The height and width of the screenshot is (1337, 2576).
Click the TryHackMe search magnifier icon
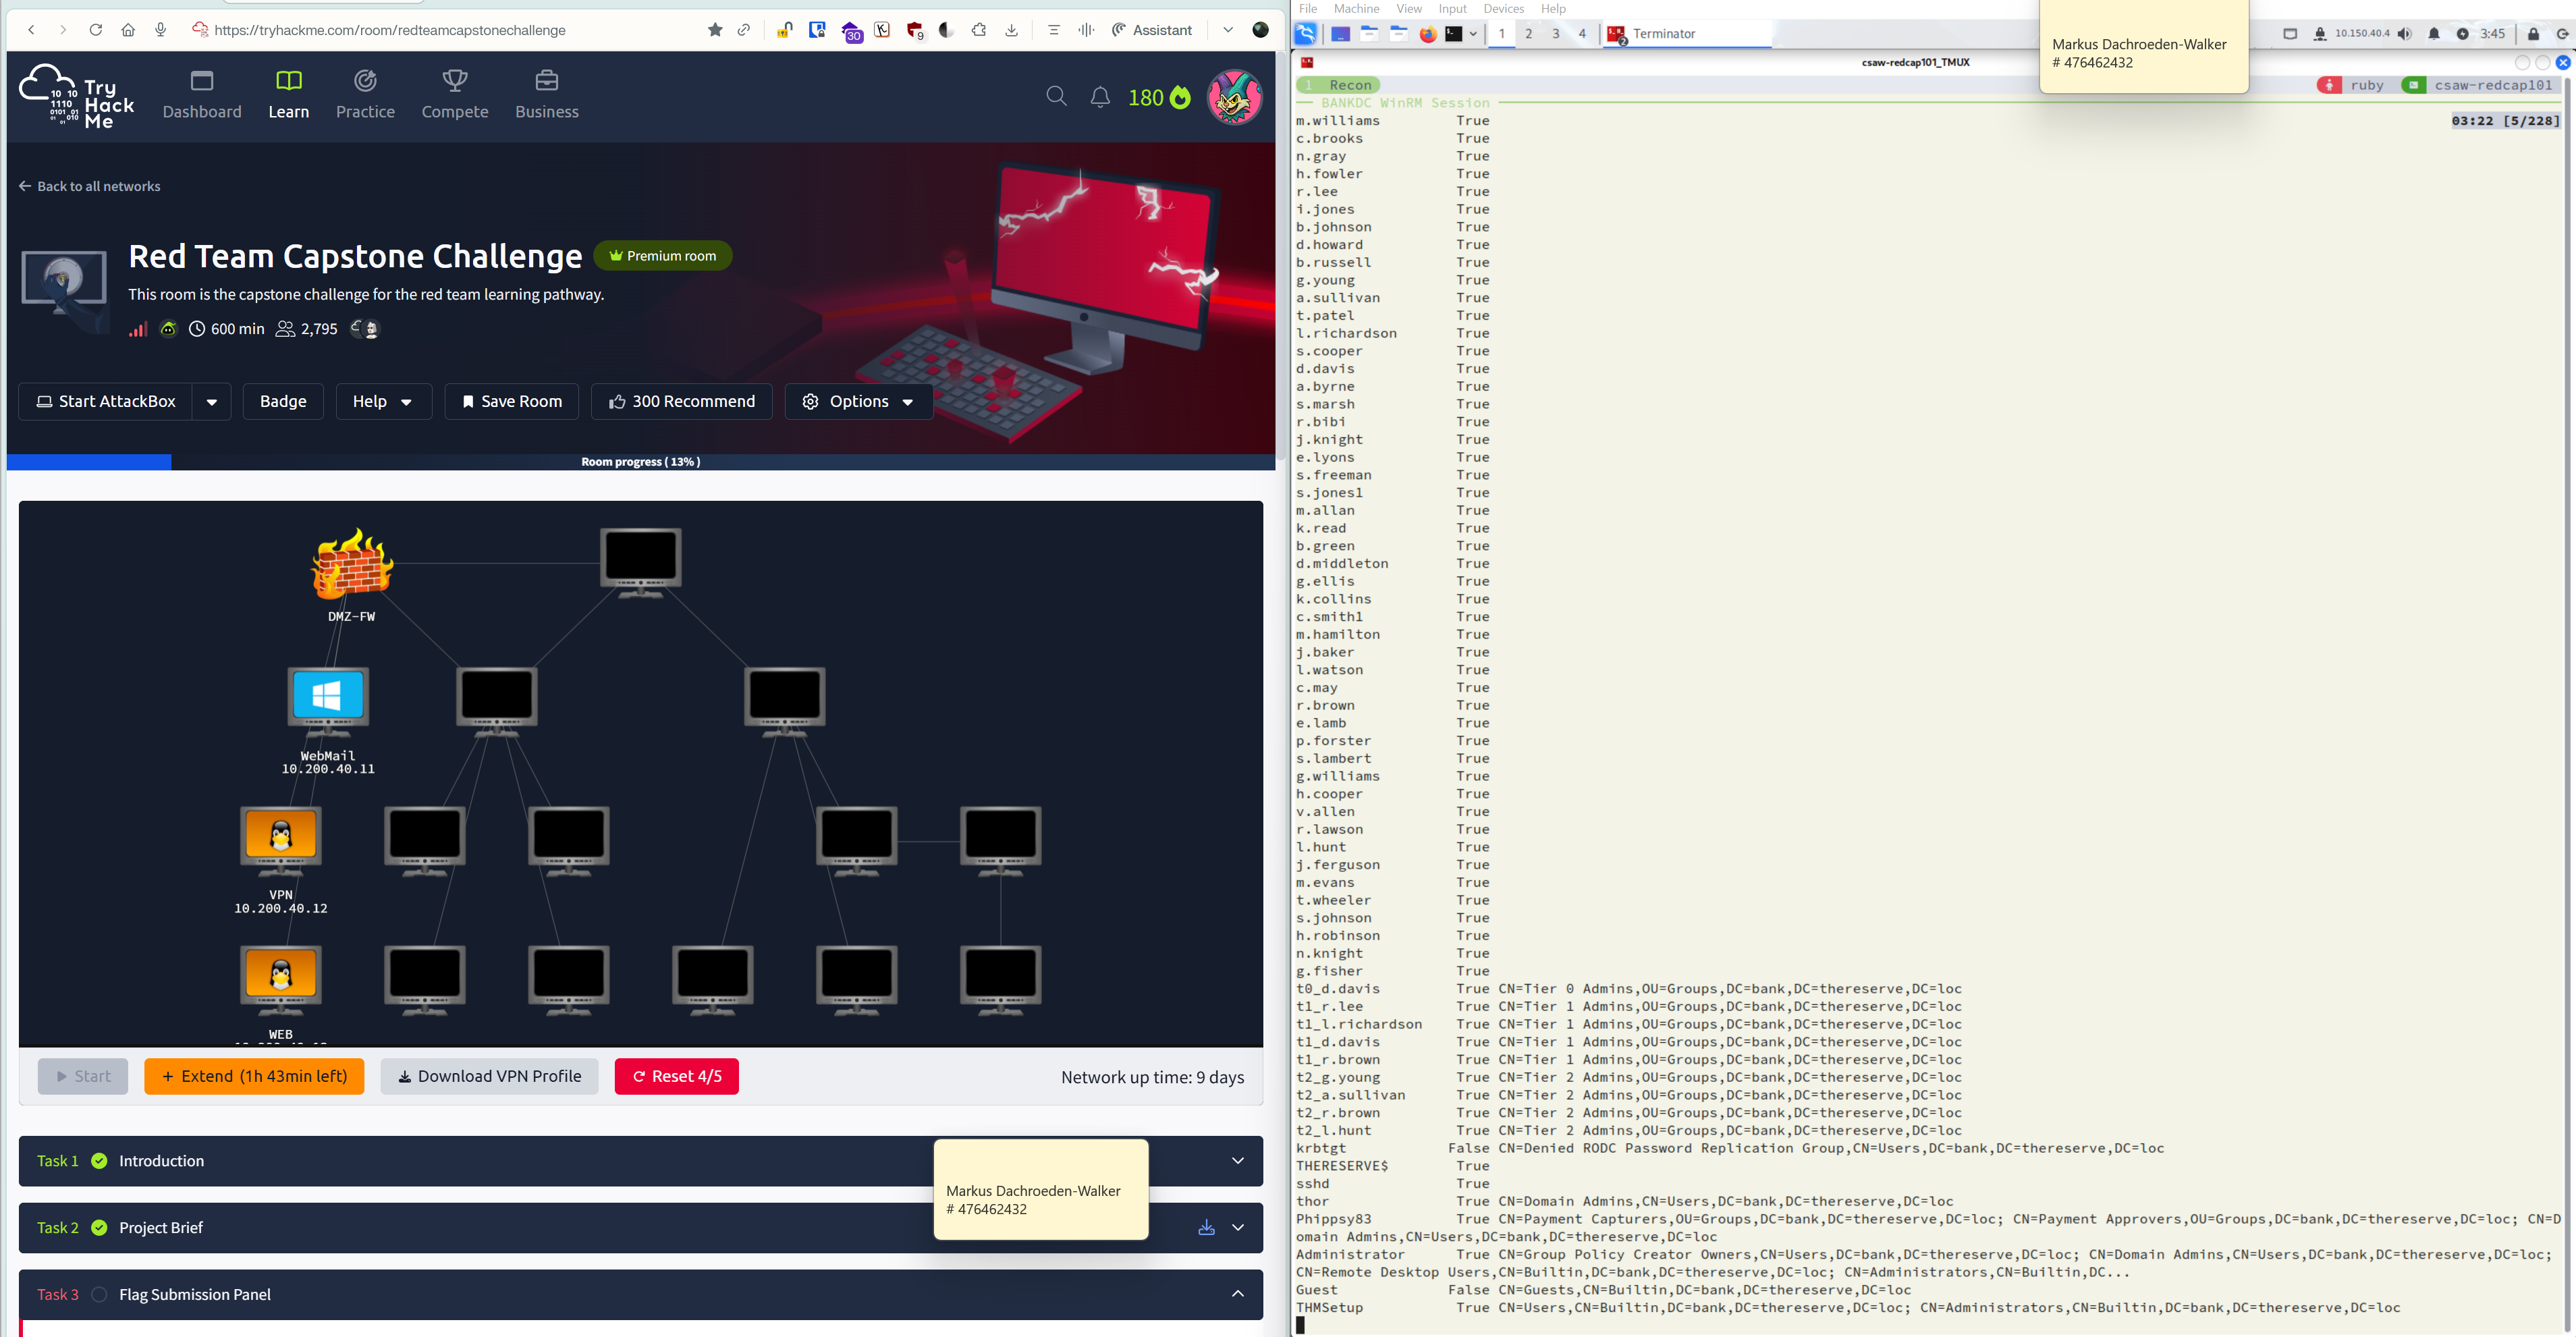click(x=1056, y=96)
